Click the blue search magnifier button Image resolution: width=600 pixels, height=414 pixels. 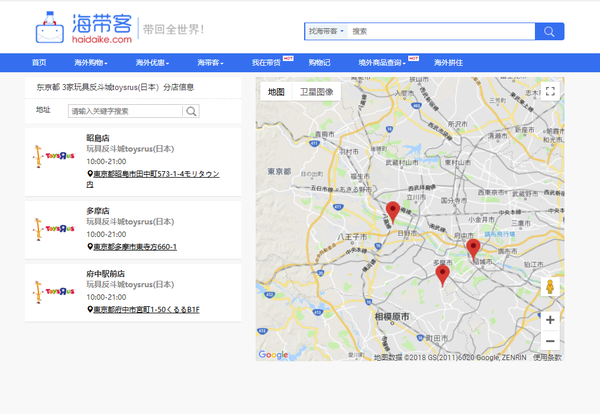[549, 31]
